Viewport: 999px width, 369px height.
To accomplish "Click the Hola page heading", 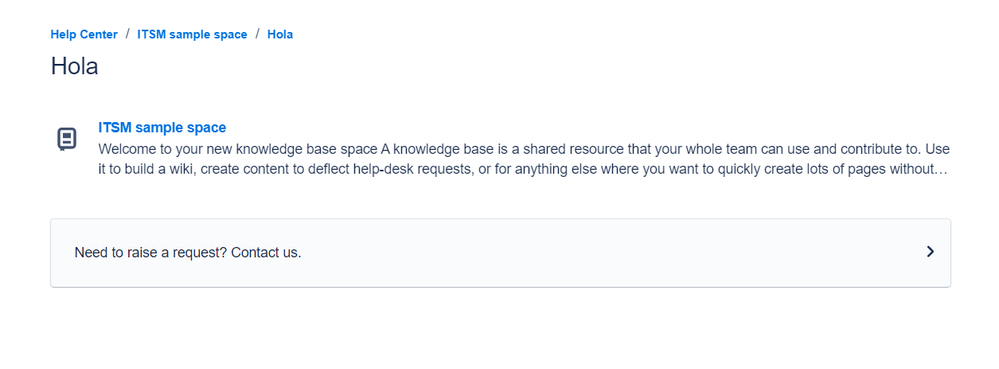I will tap(75, 66).
